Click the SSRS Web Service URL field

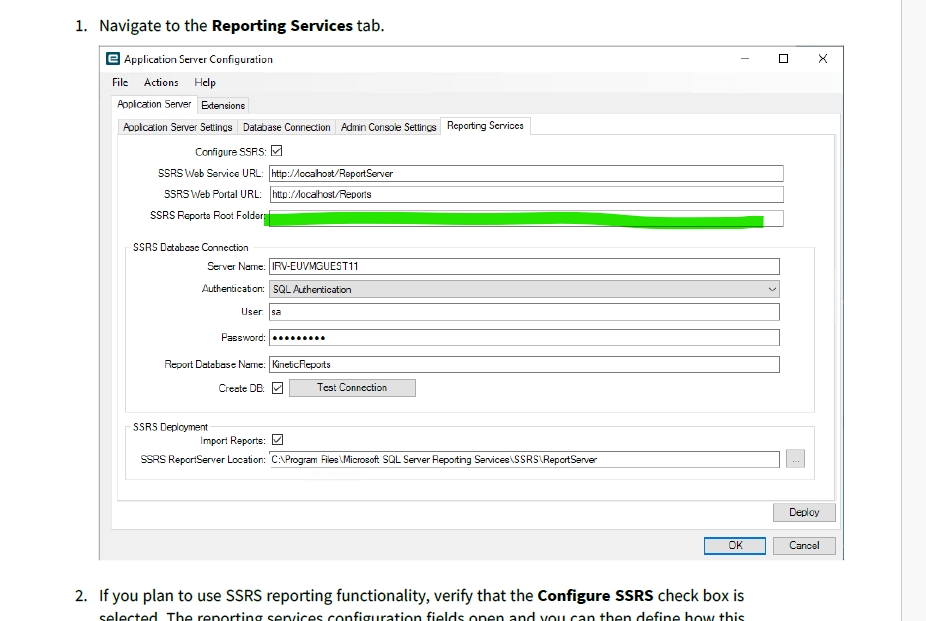pos(526,174)
